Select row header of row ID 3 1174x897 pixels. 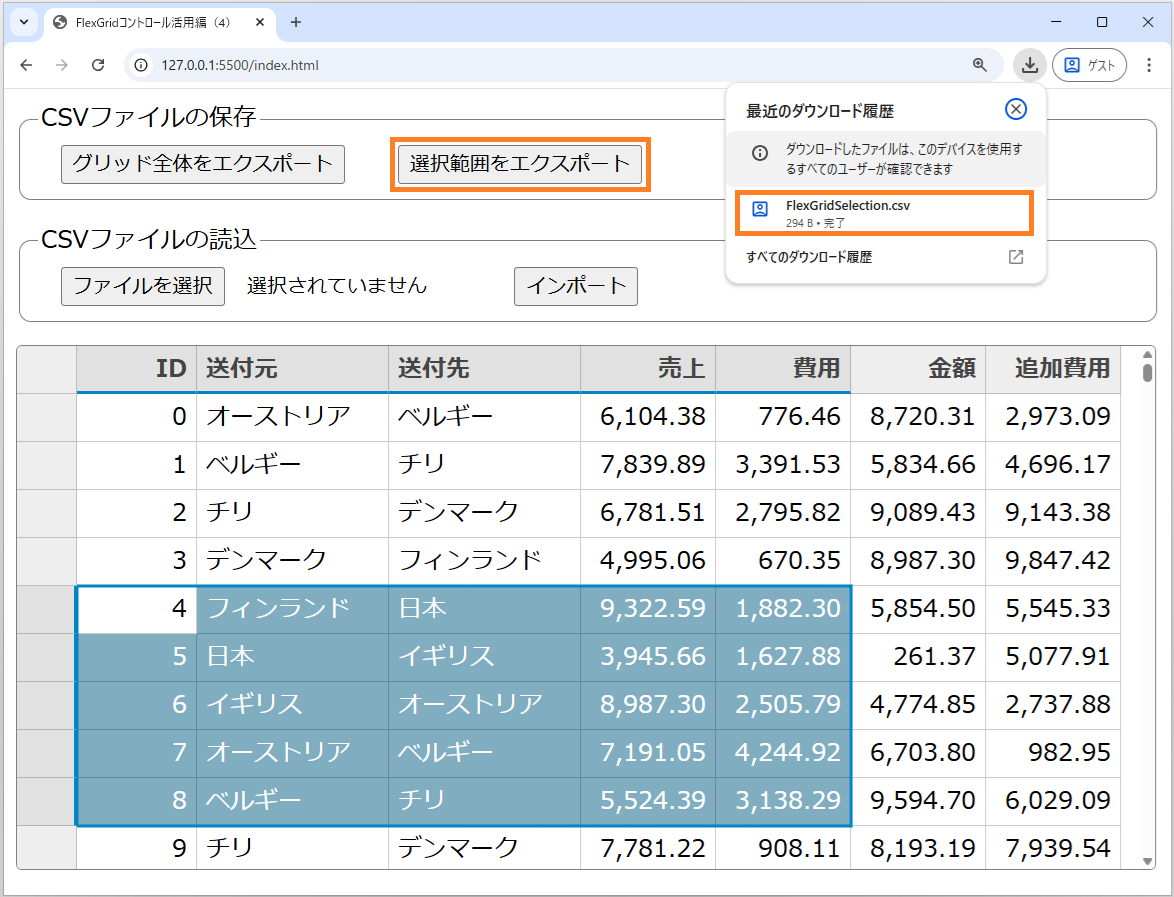click(x=46, y=561)
